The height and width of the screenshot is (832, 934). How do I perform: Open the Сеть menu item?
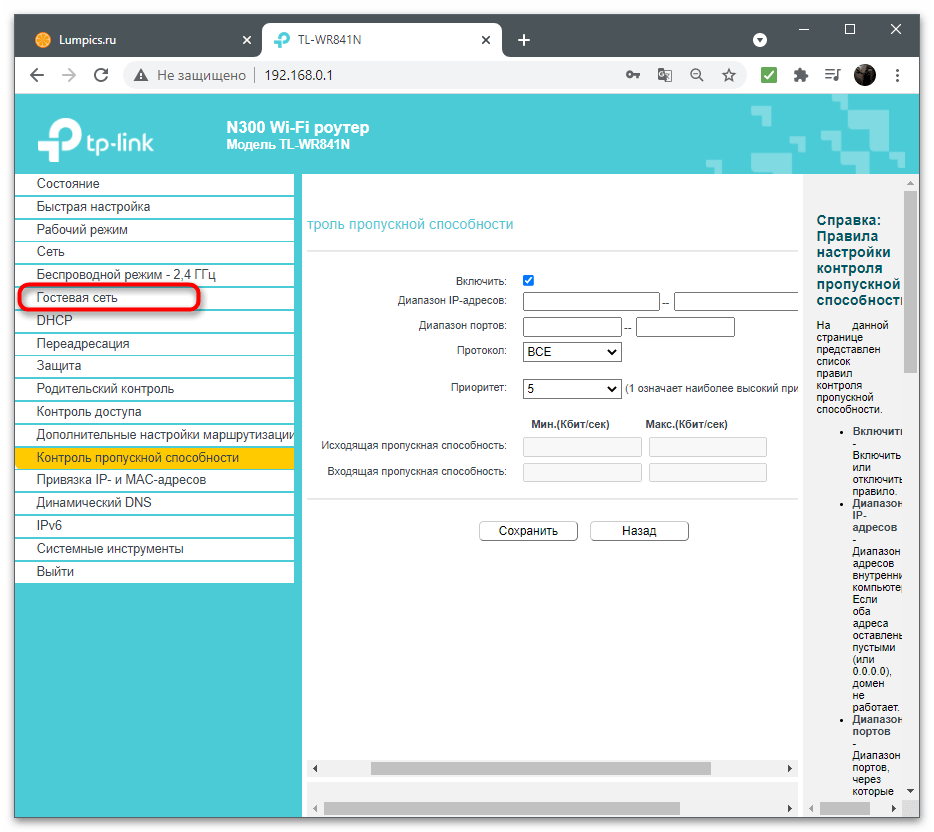[154, 252]
